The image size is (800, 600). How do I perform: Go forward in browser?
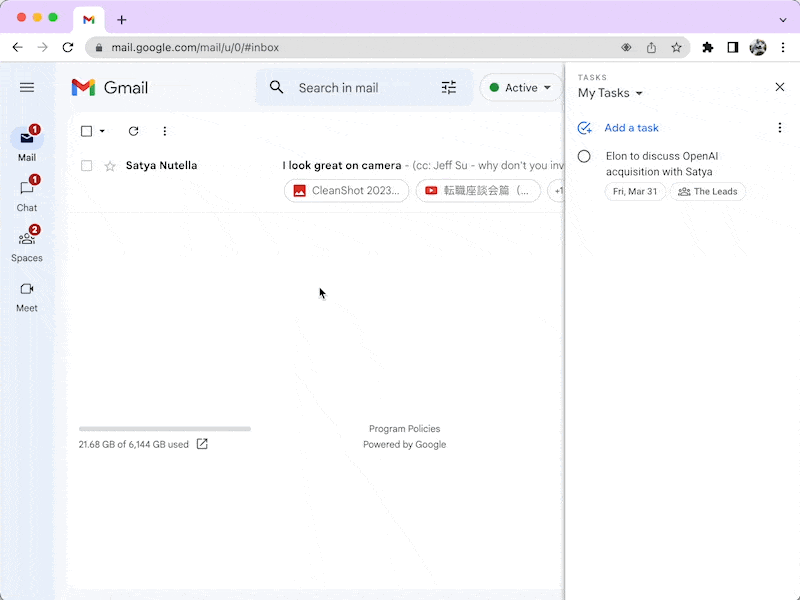point(43,47)
